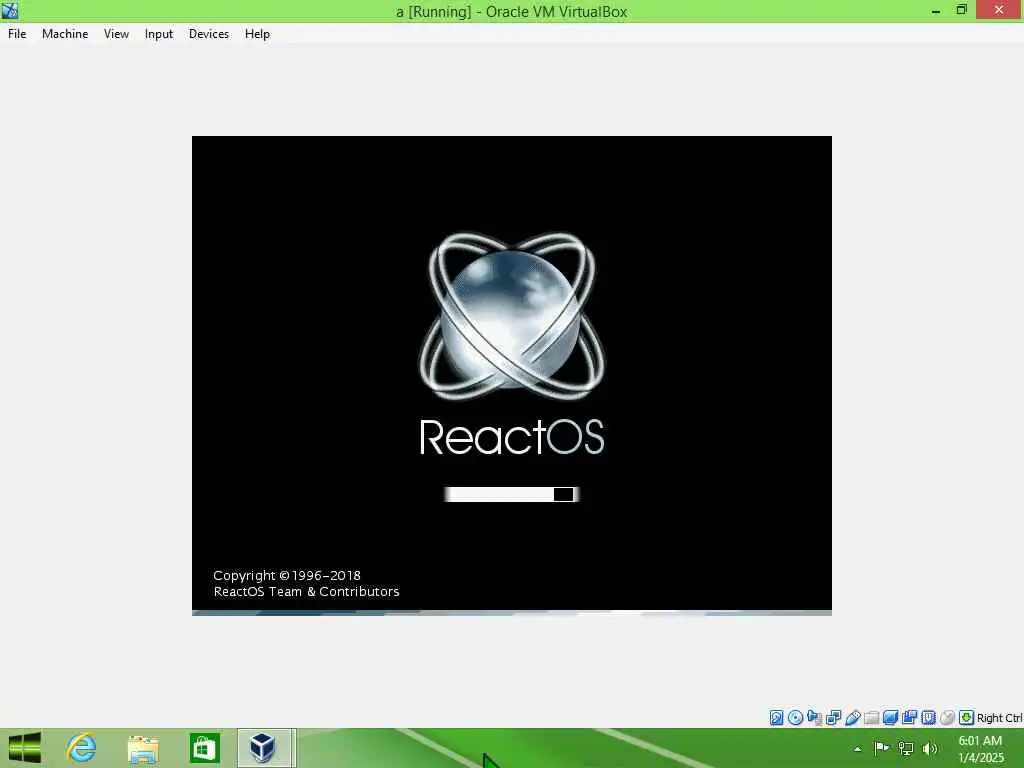Open the Help menu
Viewport: 1024px width, 768px height.
tap(257, 34)
